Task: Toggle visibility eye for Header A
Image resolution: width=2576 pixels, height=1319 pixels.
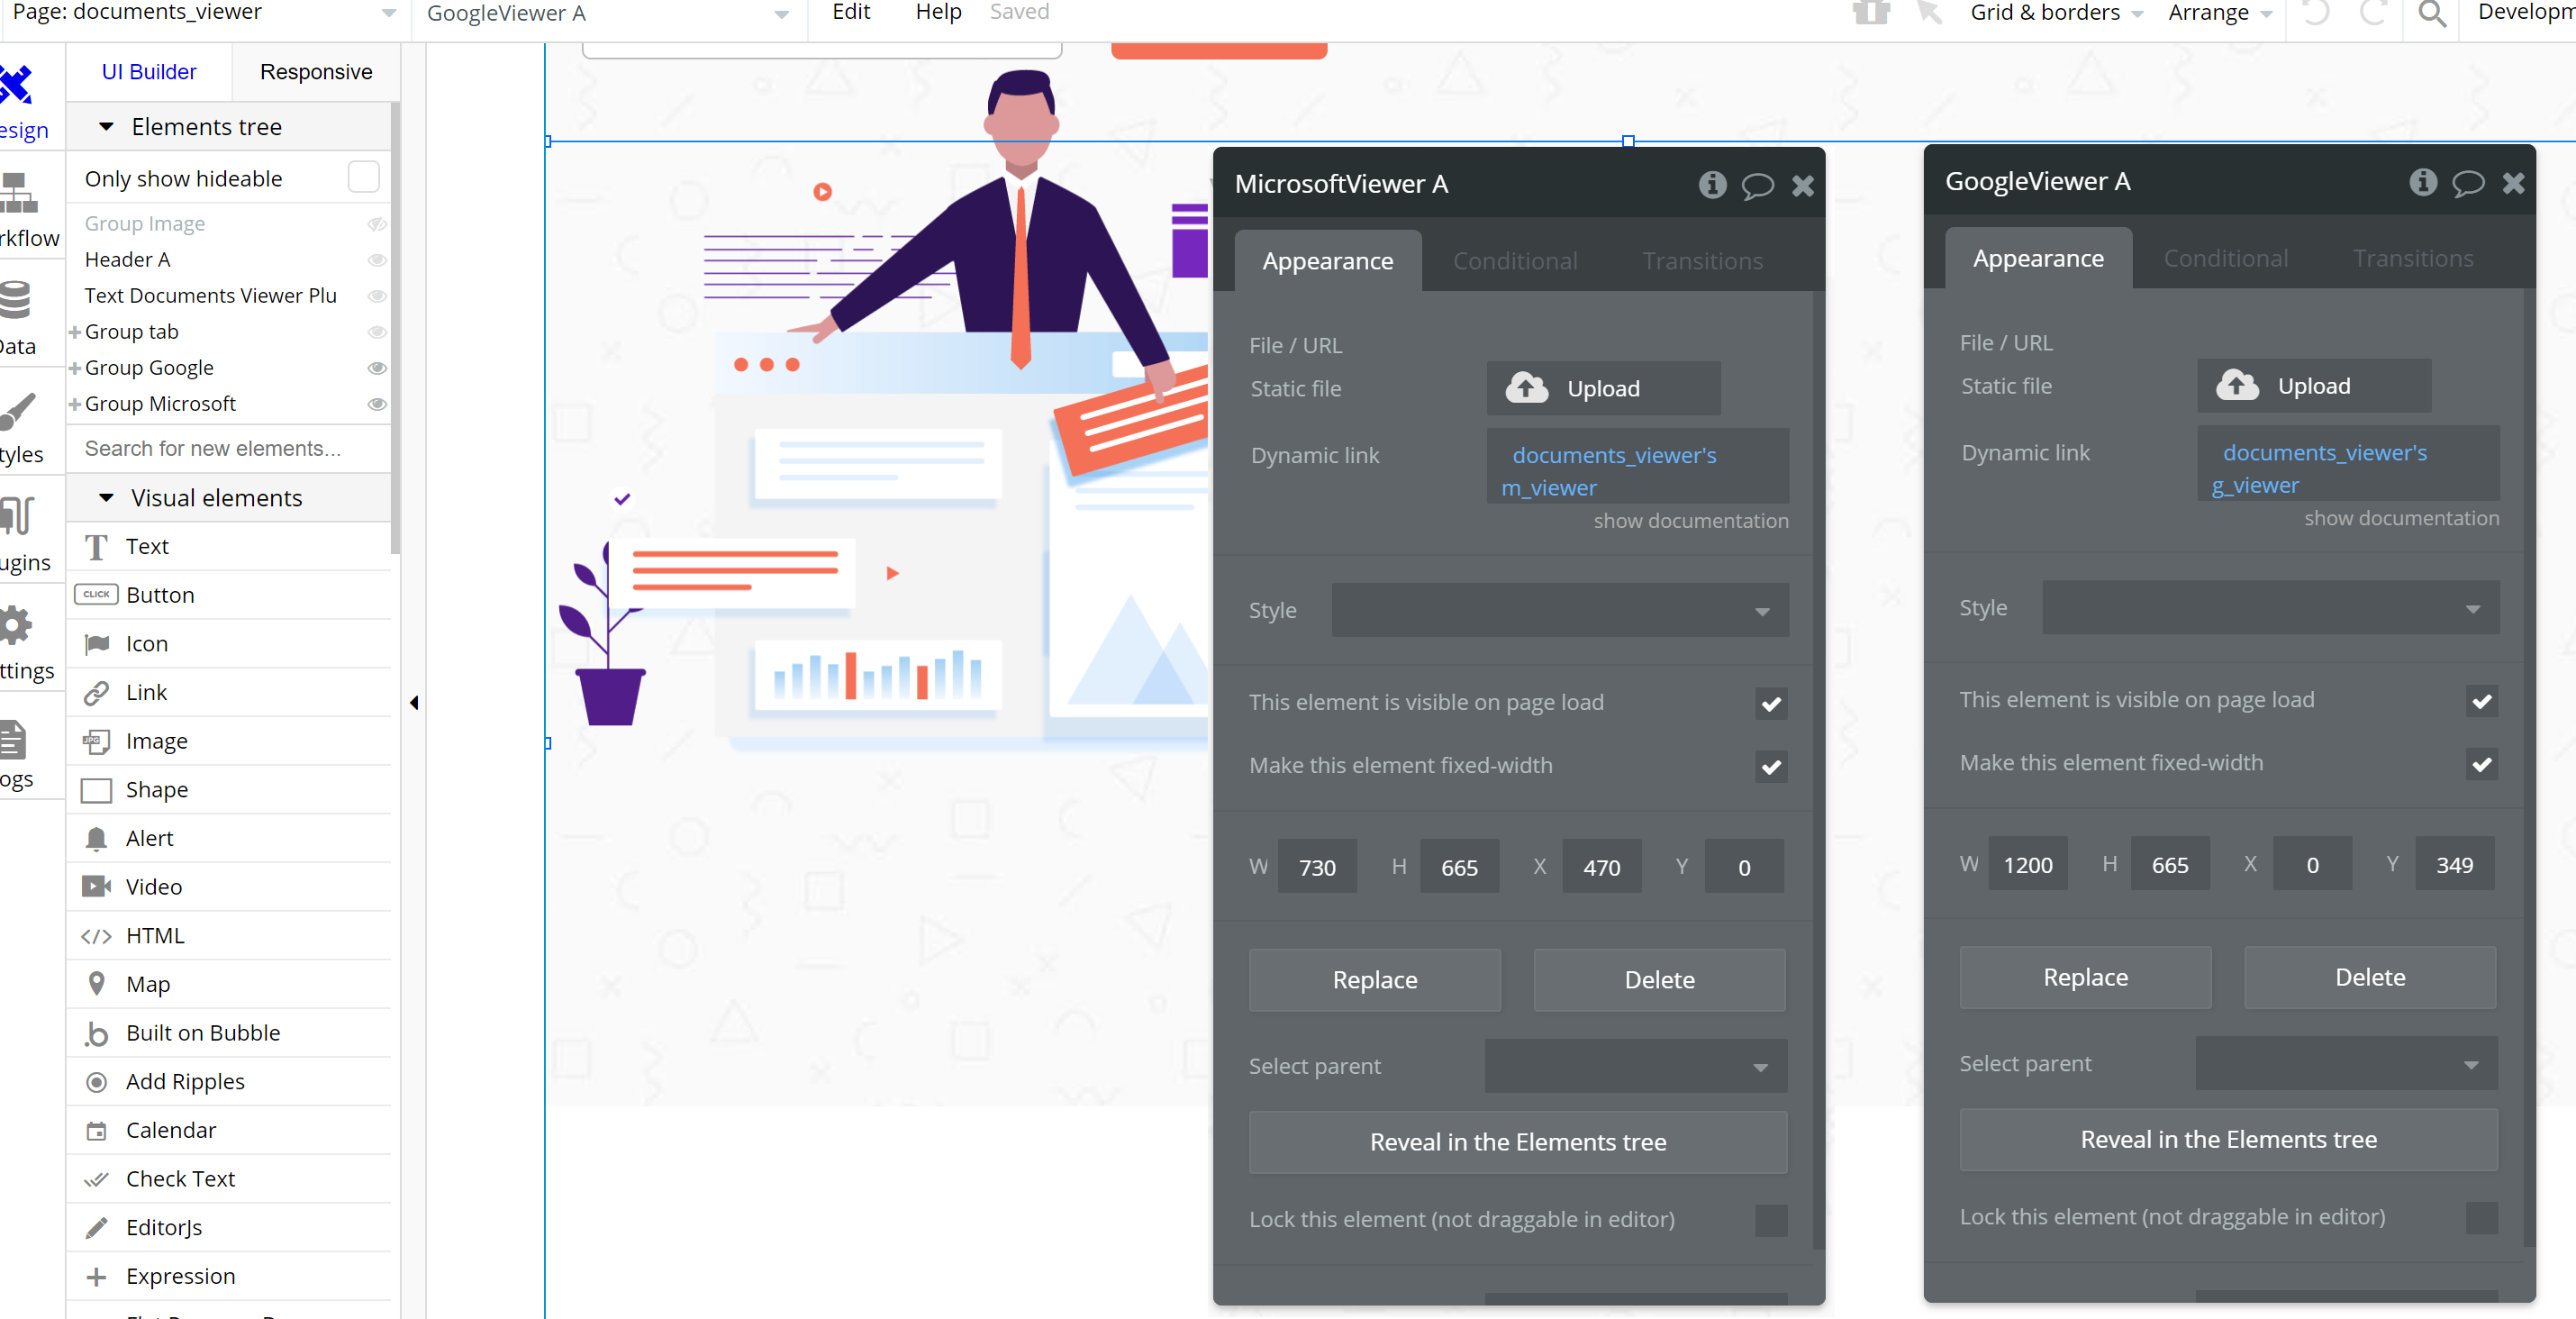Action: tap(377, 260)
